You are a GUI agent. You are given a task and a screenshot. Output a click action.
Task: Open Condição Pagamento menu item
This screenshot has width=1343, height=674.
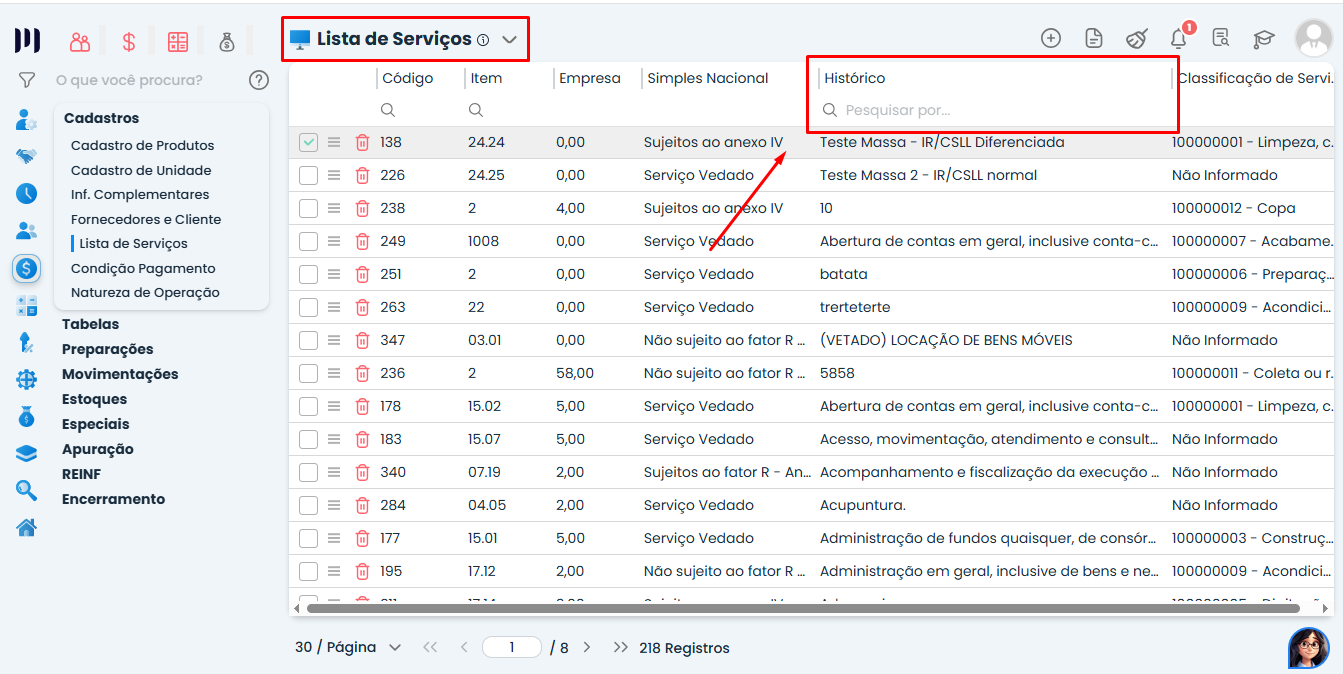point(143,269)
